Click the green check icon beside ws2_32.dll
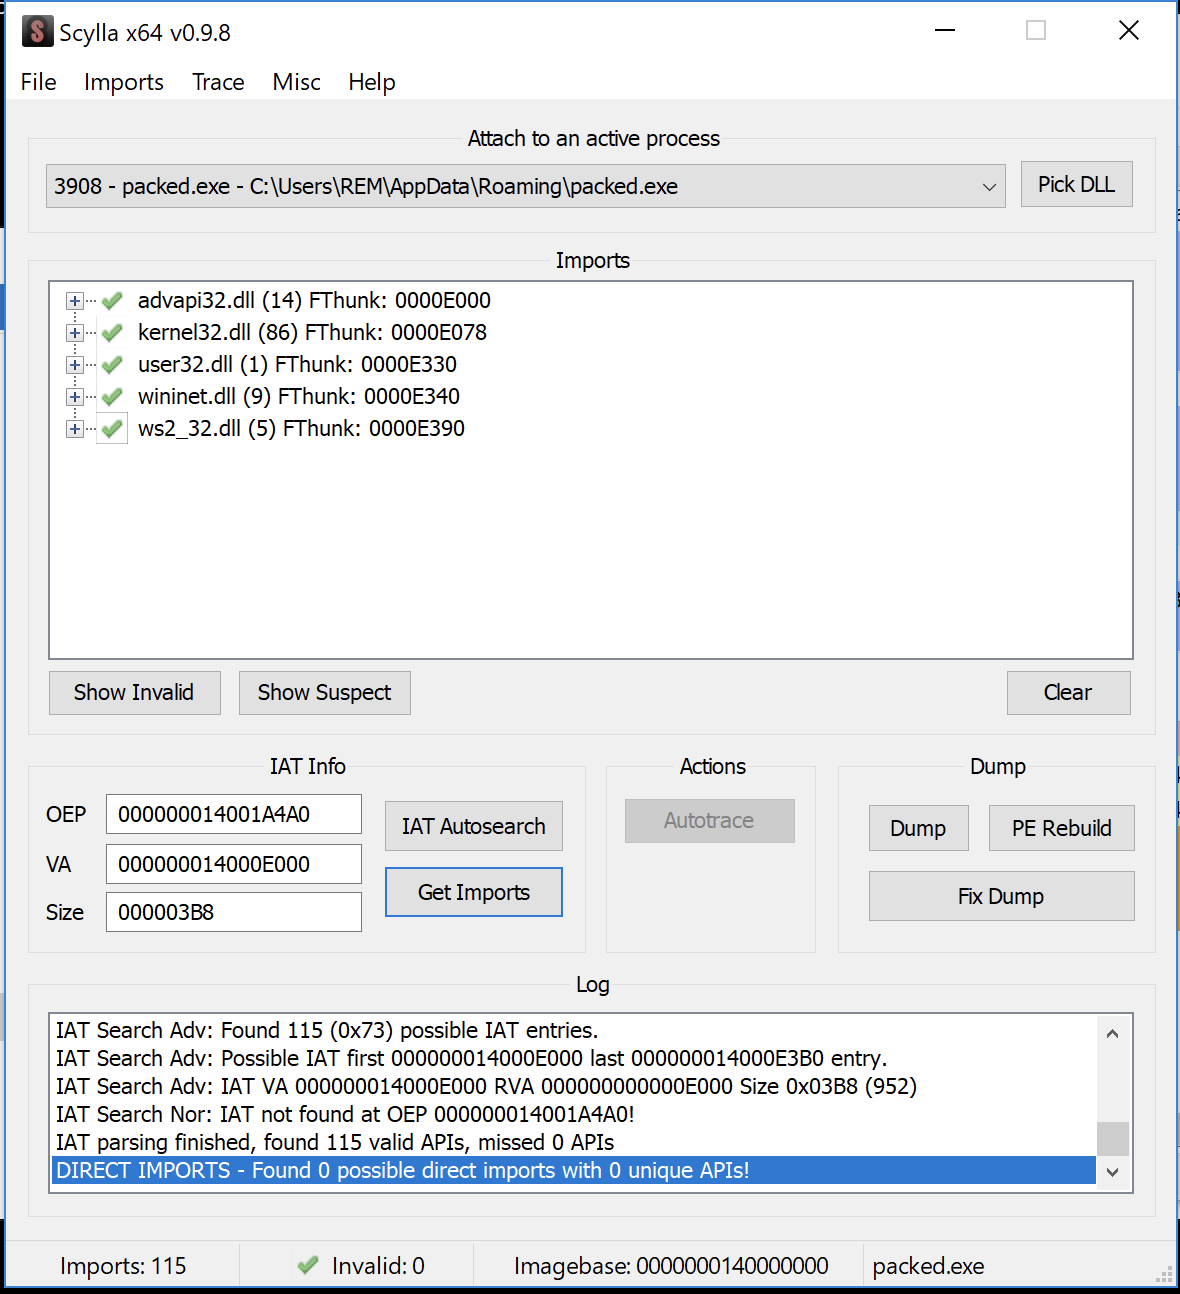1180x1294 pixels. tap(112, 429)
